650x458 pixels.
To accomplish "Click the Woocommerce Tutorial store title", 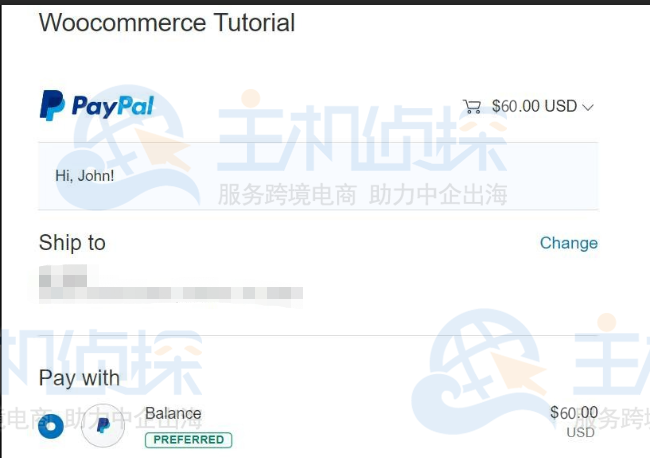I will (167, 22).
